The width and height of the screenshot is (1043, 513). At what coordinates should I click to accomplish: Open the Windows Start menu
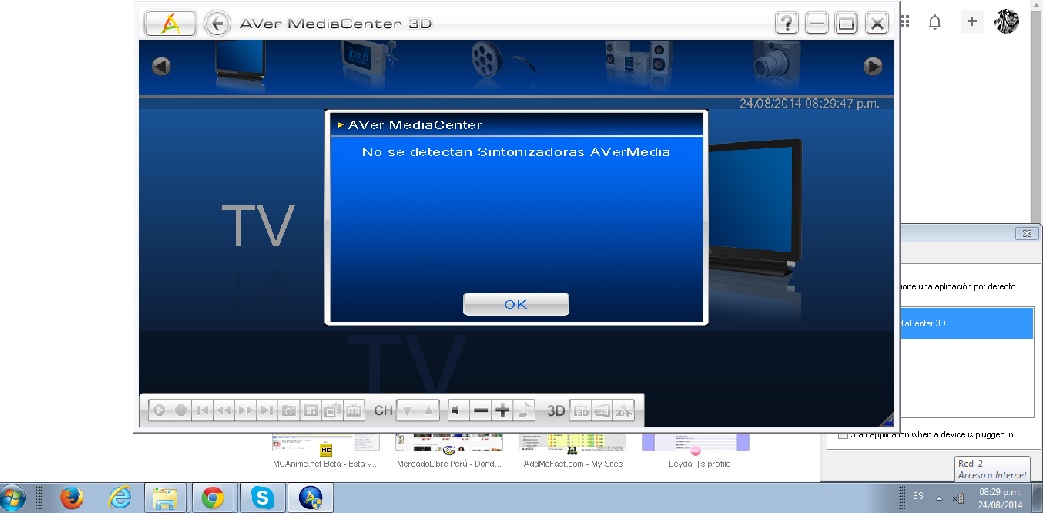tap(12, 498)
